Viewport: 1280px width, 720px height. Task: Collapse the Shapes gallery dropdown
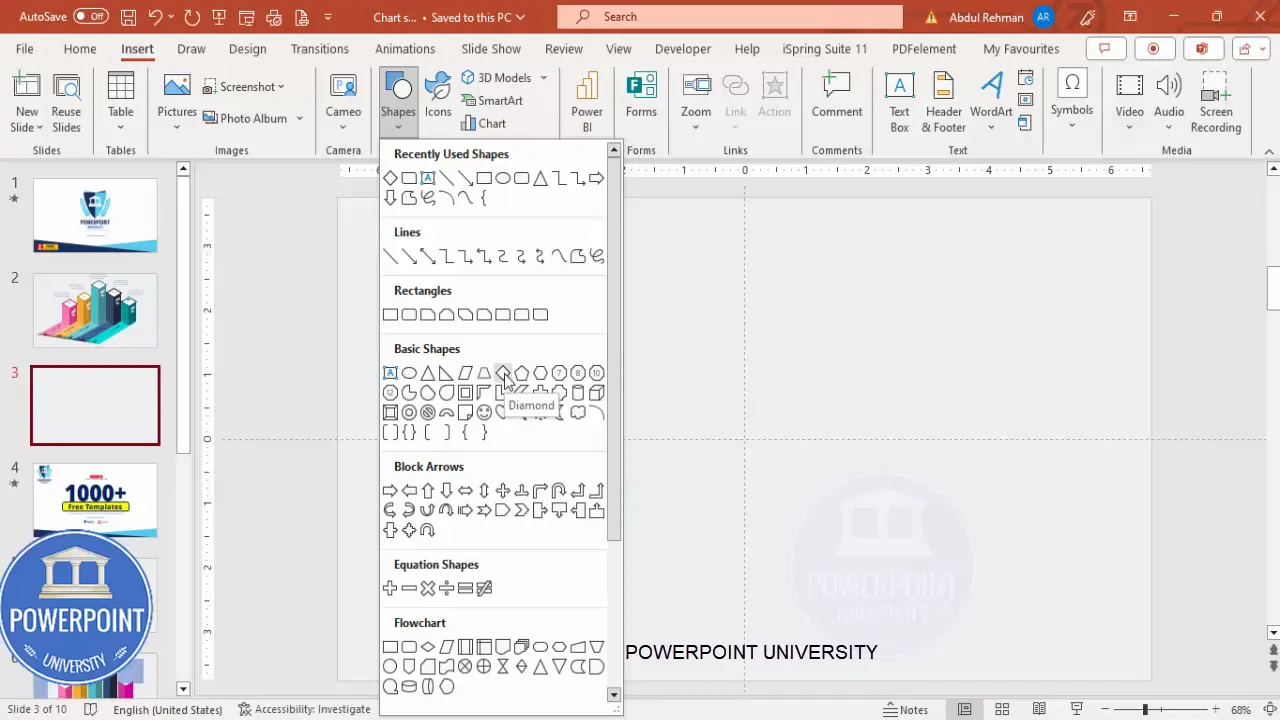398,127
